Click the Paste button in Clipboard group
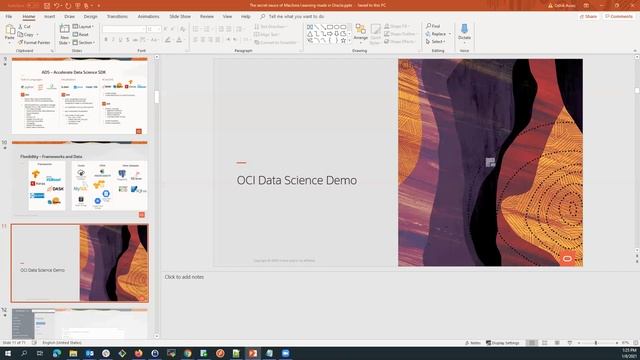Viewport: 640px width, 360px height. [x=9, y=33]
